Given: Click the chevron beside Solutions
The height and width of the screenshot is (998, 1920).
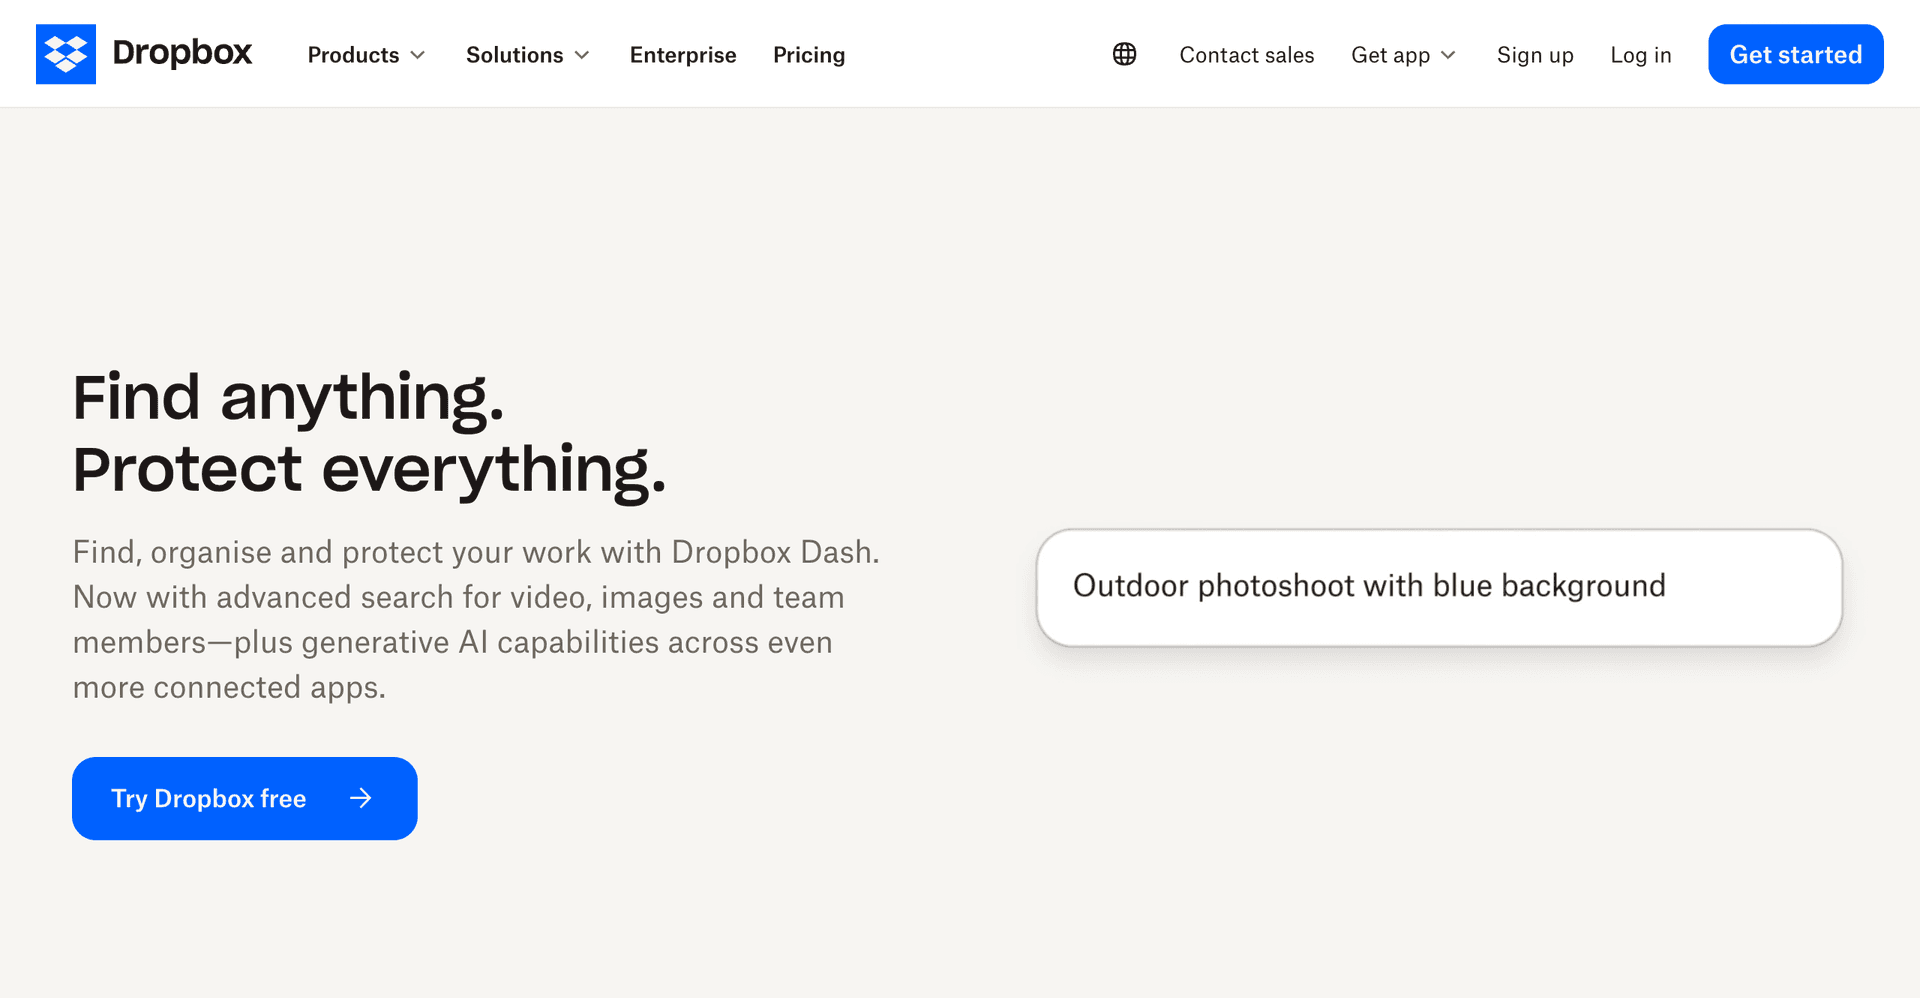Looking at the screenshot, I should coord(583,56).
